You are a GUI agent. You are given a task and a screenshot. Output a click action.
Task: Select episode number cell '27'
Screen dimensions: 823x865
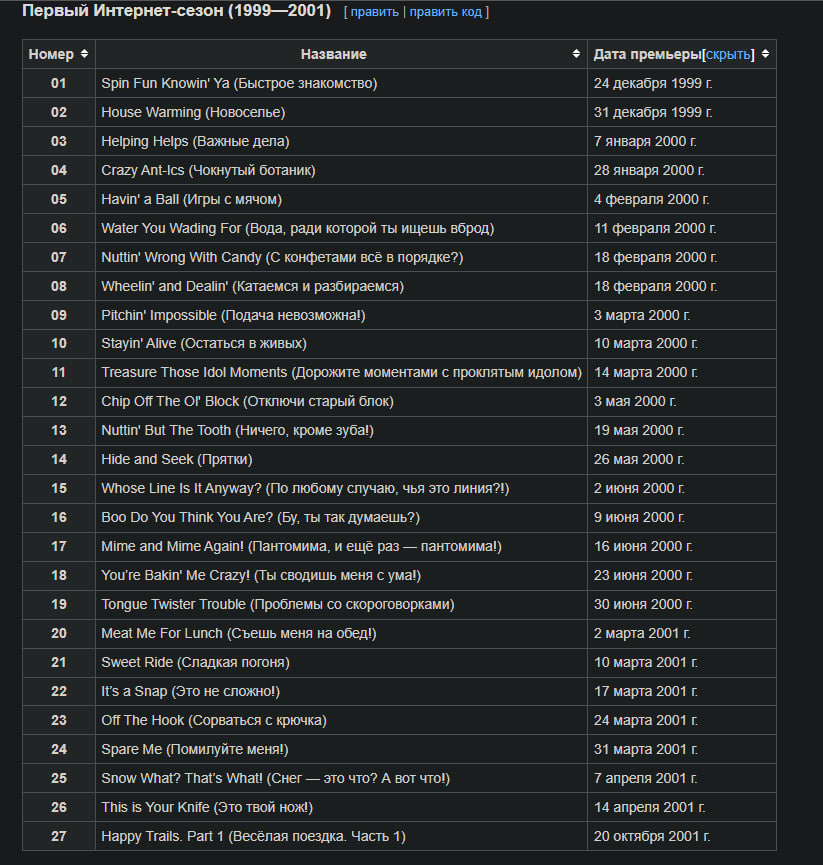click(x=59, y=836)
